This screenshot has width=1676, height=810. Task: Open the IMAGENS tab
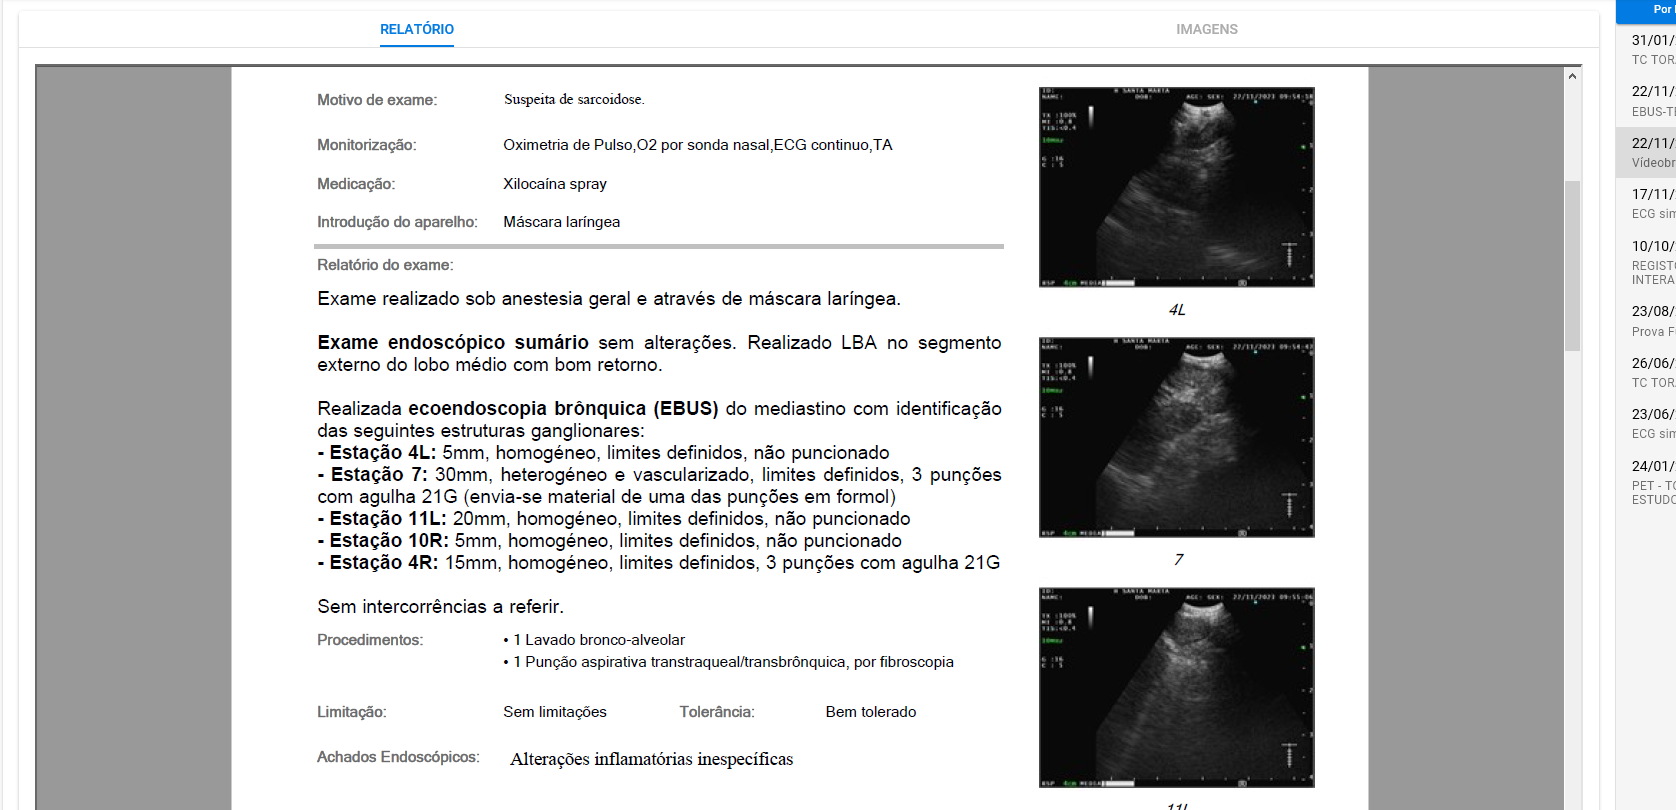pos(1206,29)
